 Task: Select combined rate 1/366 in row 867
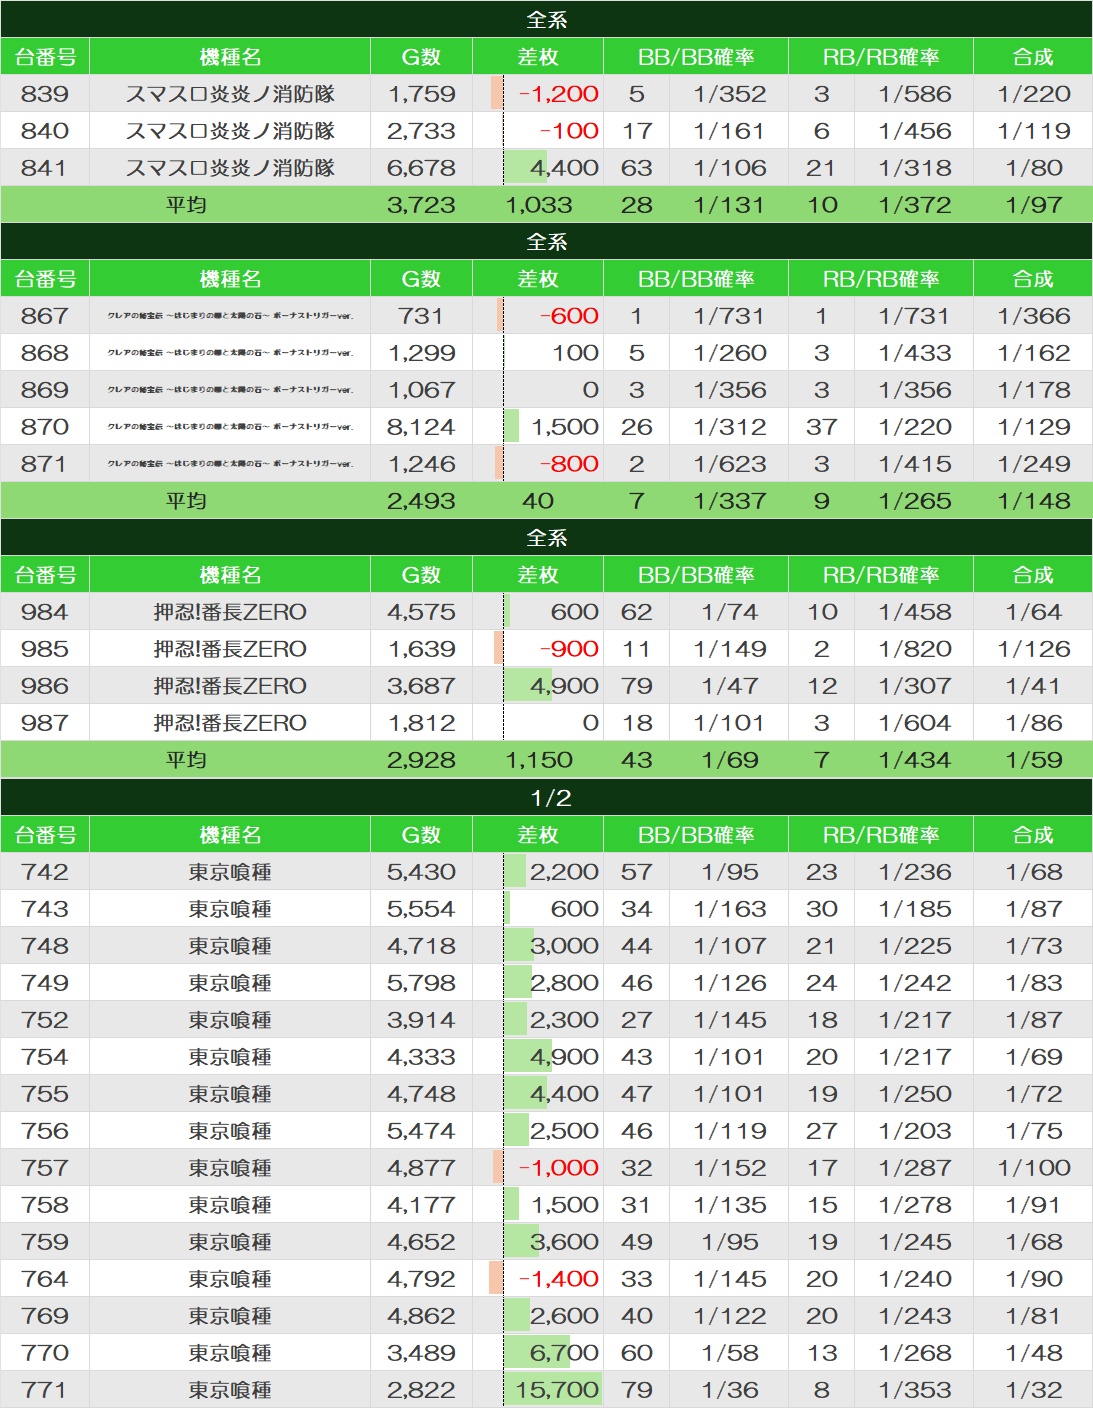tap(1033, 316)
